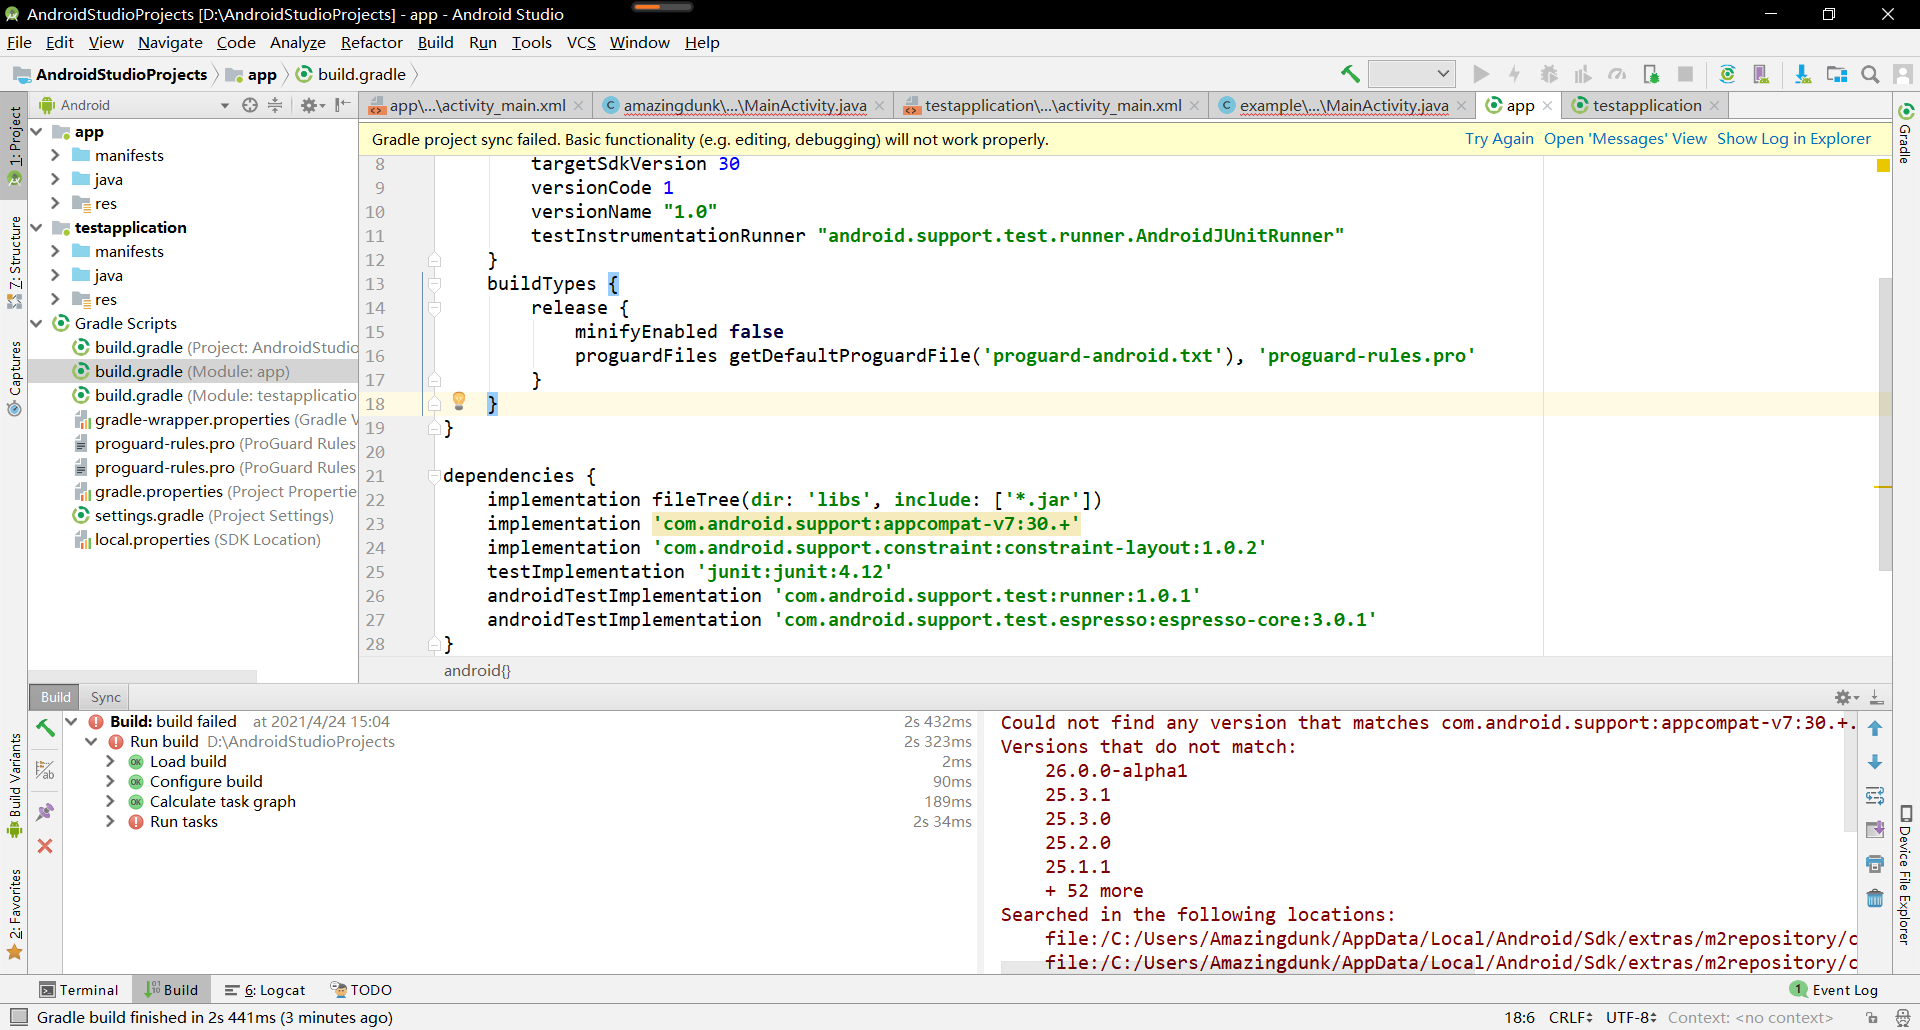Switch to amazingdunk MainActivity.java tab
1920x1030 pixels.
click(x=744, y=105)
